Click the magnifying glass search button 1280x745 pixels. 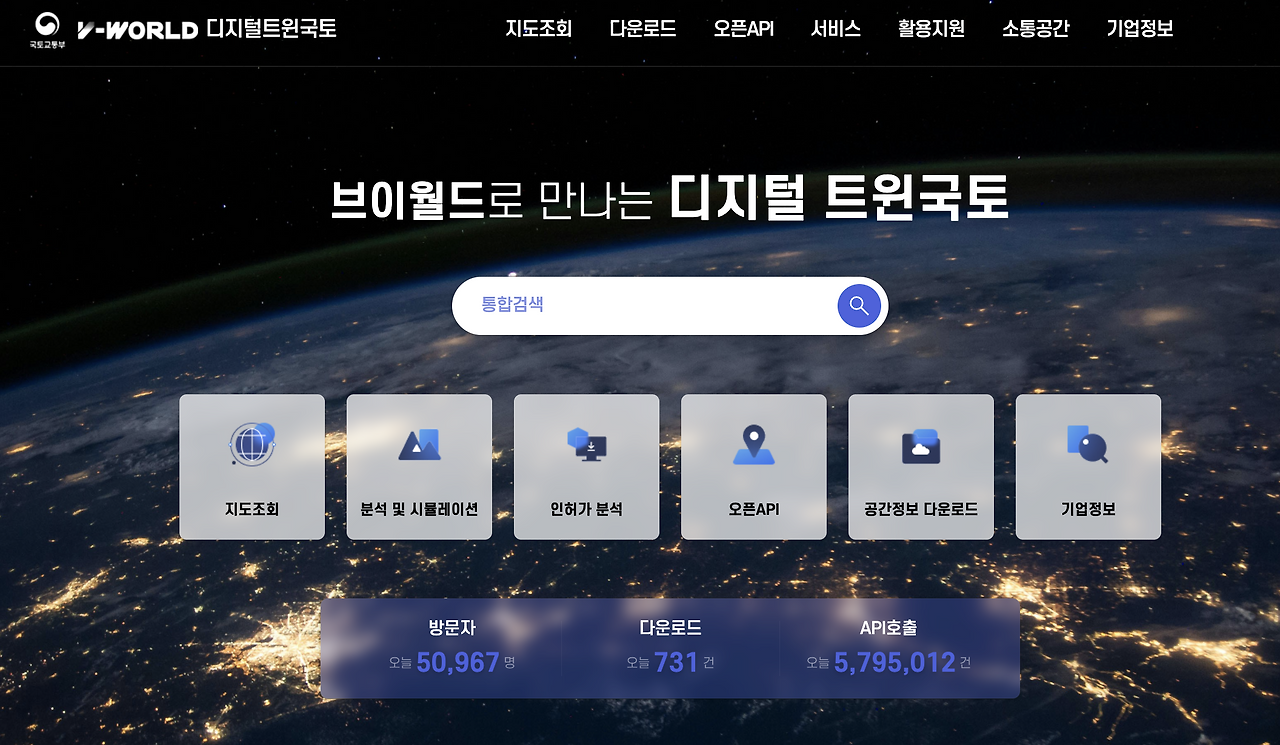click(x=859, y=306)
